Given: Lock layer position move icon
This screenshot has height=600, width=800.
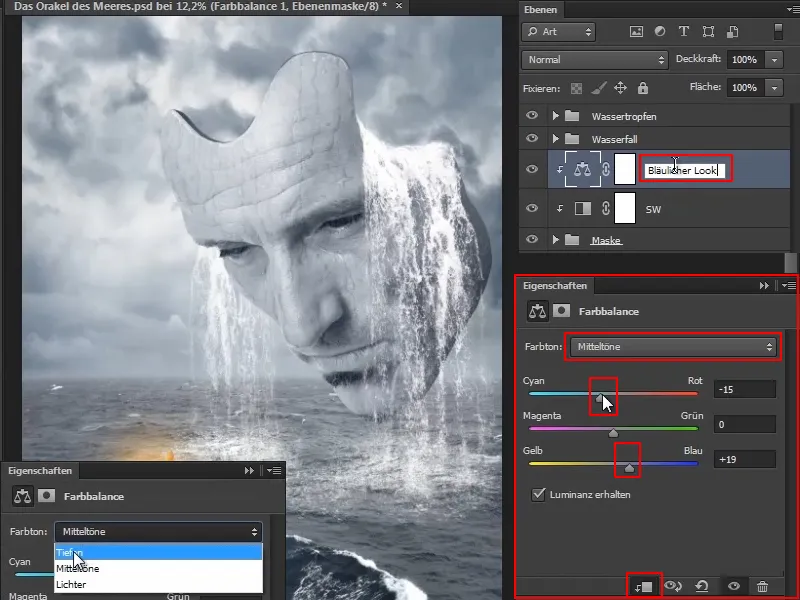Looking at the screenshot, I should tap(620, 88).
